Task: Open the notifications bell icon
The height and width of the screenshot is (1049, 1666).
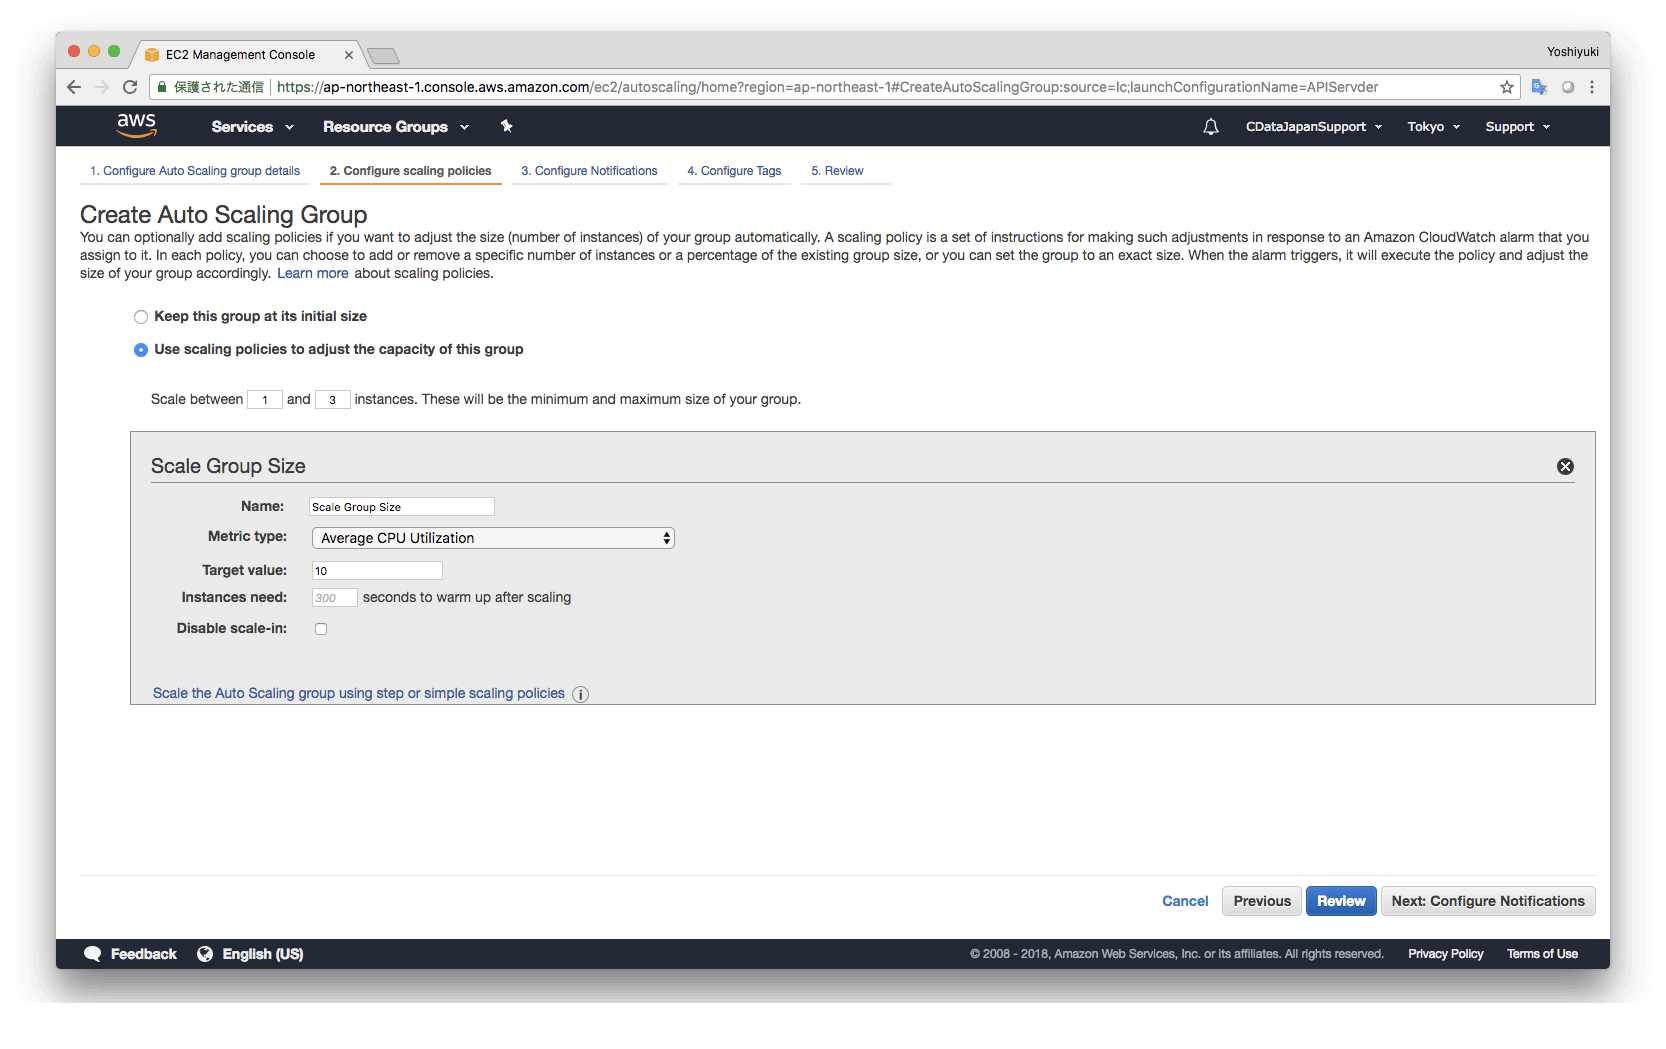Action: coord(1210,127)
